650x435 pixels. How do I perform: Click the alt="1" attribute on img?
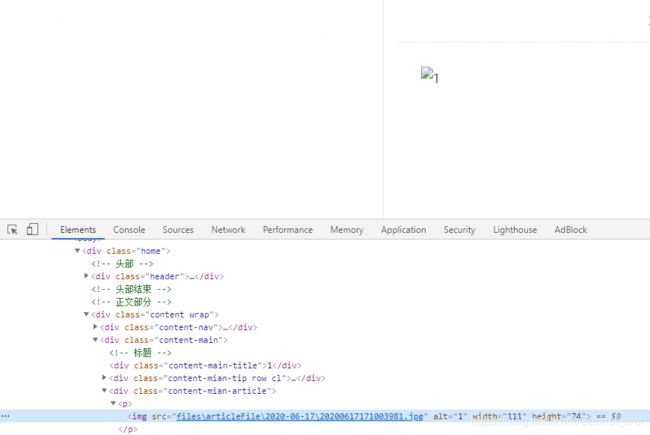tap(450, 416)
